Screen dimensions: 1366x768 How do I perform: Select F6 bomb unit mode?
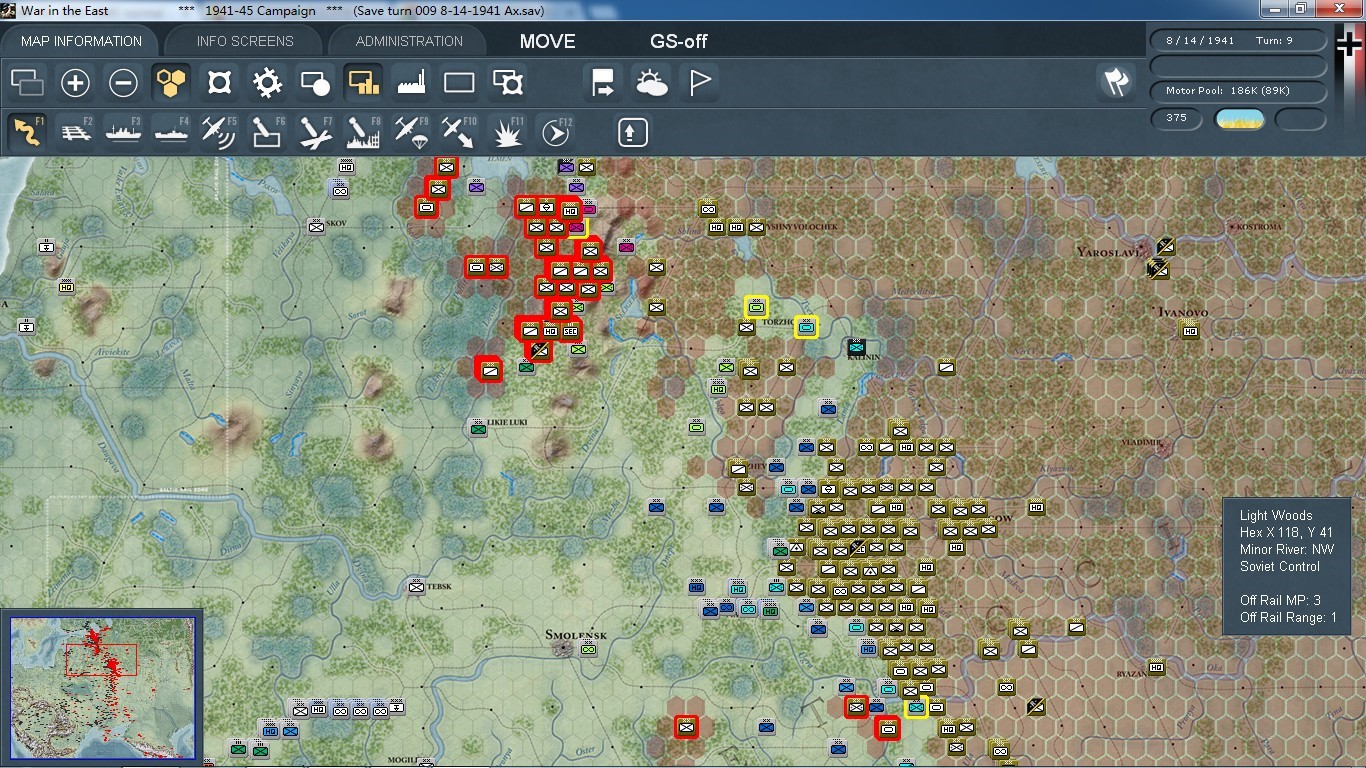267,132
